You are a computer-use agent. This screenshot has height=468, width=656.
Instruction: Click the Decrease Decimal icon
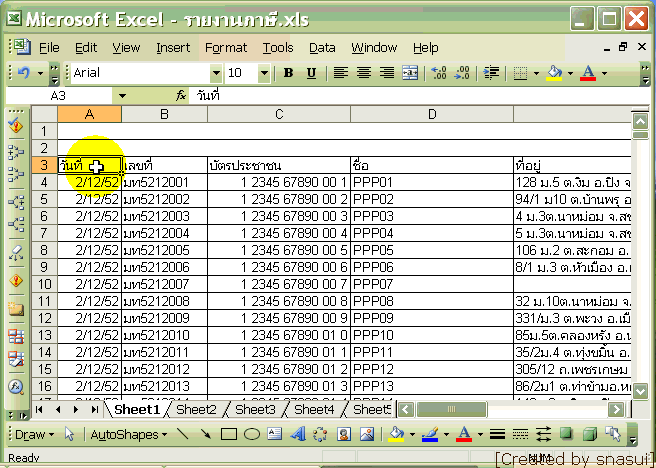click(x=462, y=73)
